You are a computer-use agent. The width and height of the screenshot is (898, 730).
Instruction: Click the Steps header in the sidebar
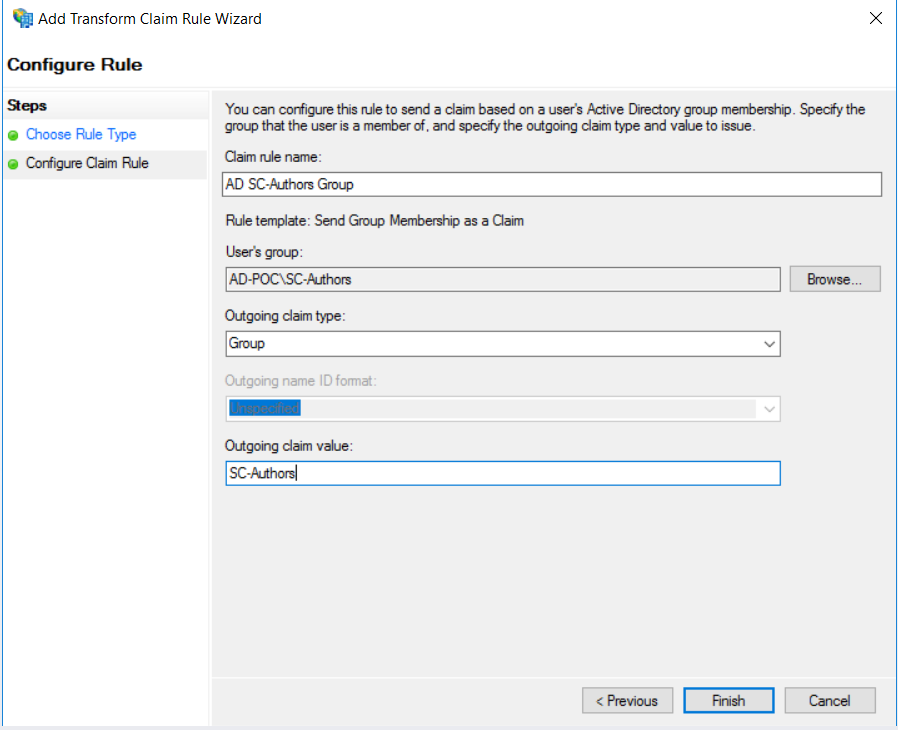pyautogui.click(x=27, y=106)
